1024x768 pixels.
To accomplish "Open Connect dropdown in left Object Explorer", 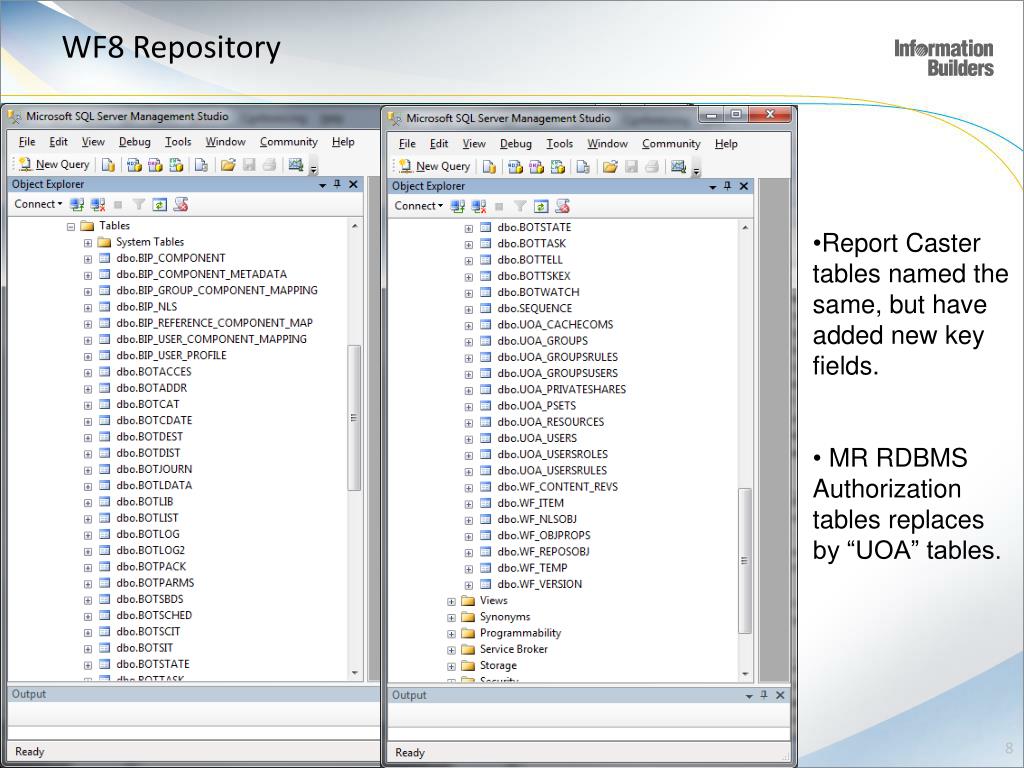I will click(x=39, y=204).
